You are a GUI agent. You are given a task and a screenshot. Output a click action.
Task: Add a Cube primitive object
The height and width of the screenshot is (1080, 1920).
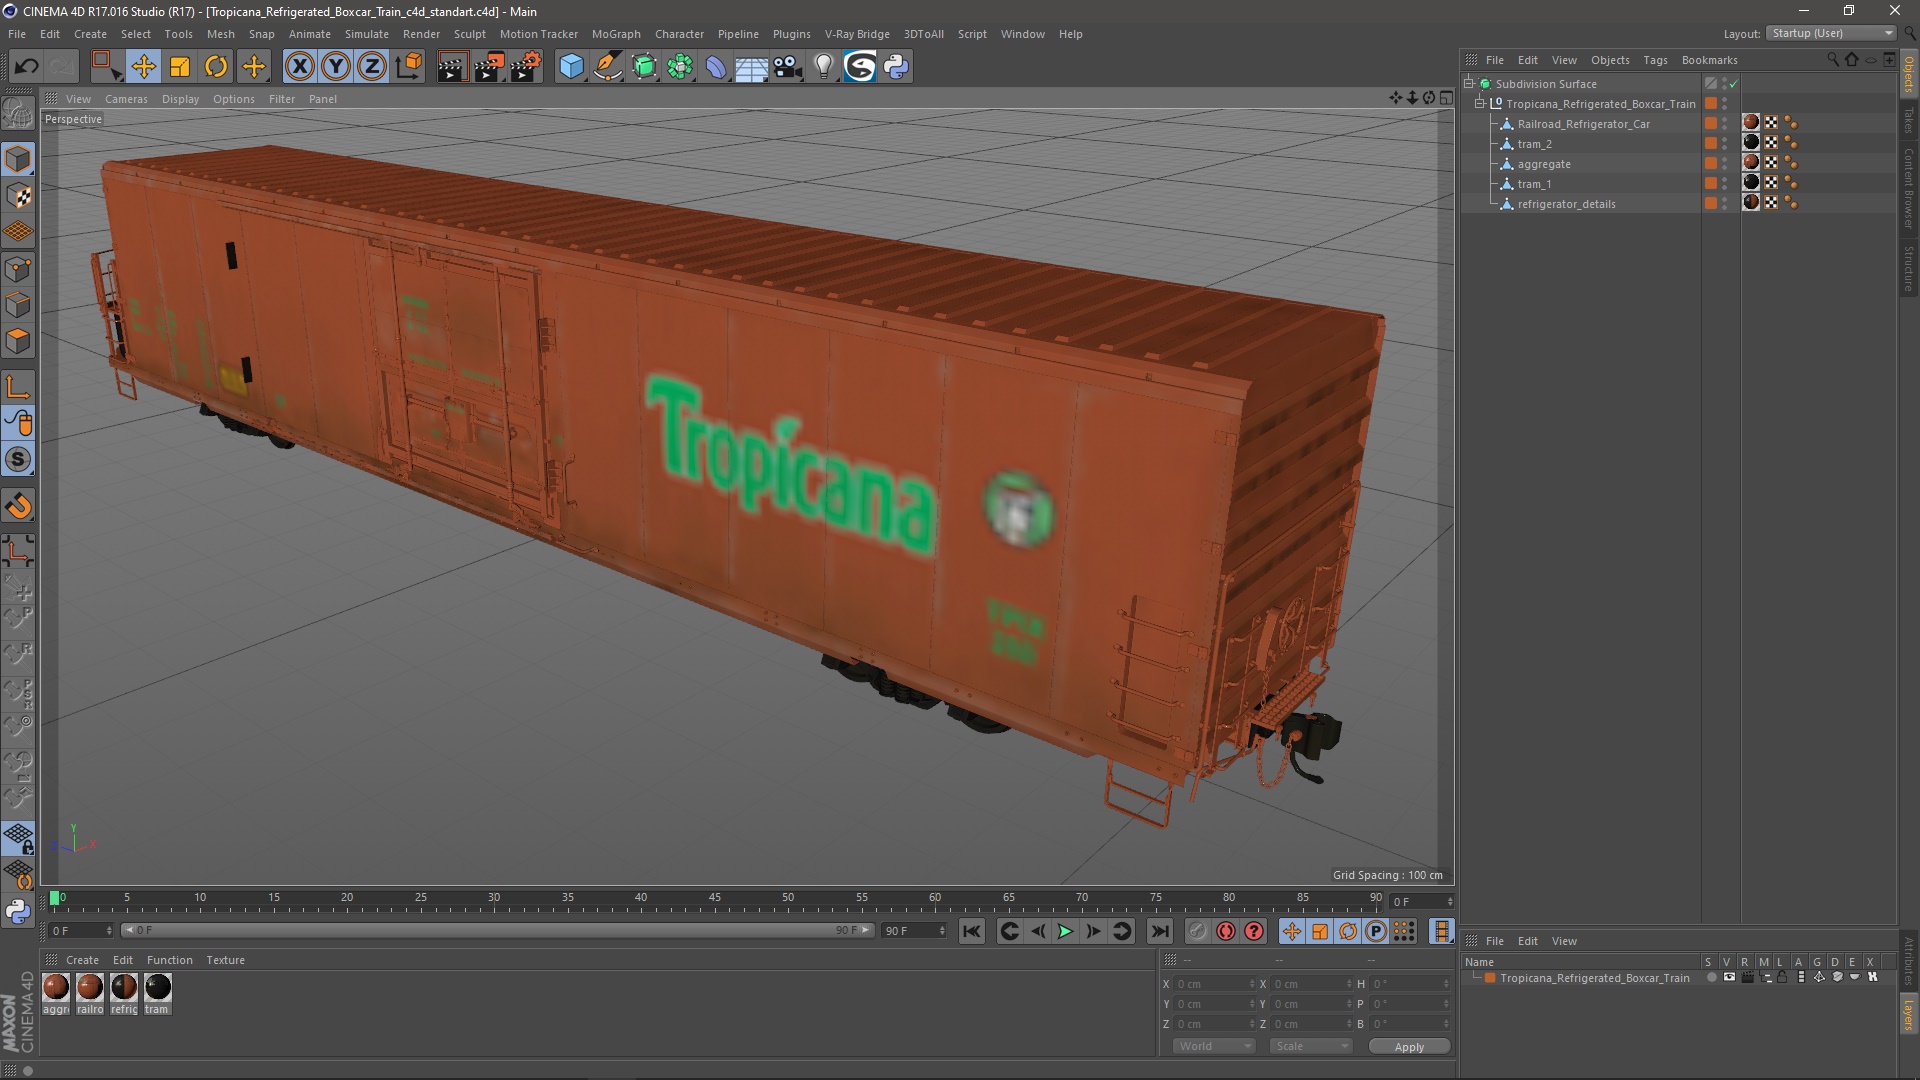click(571, 67)
